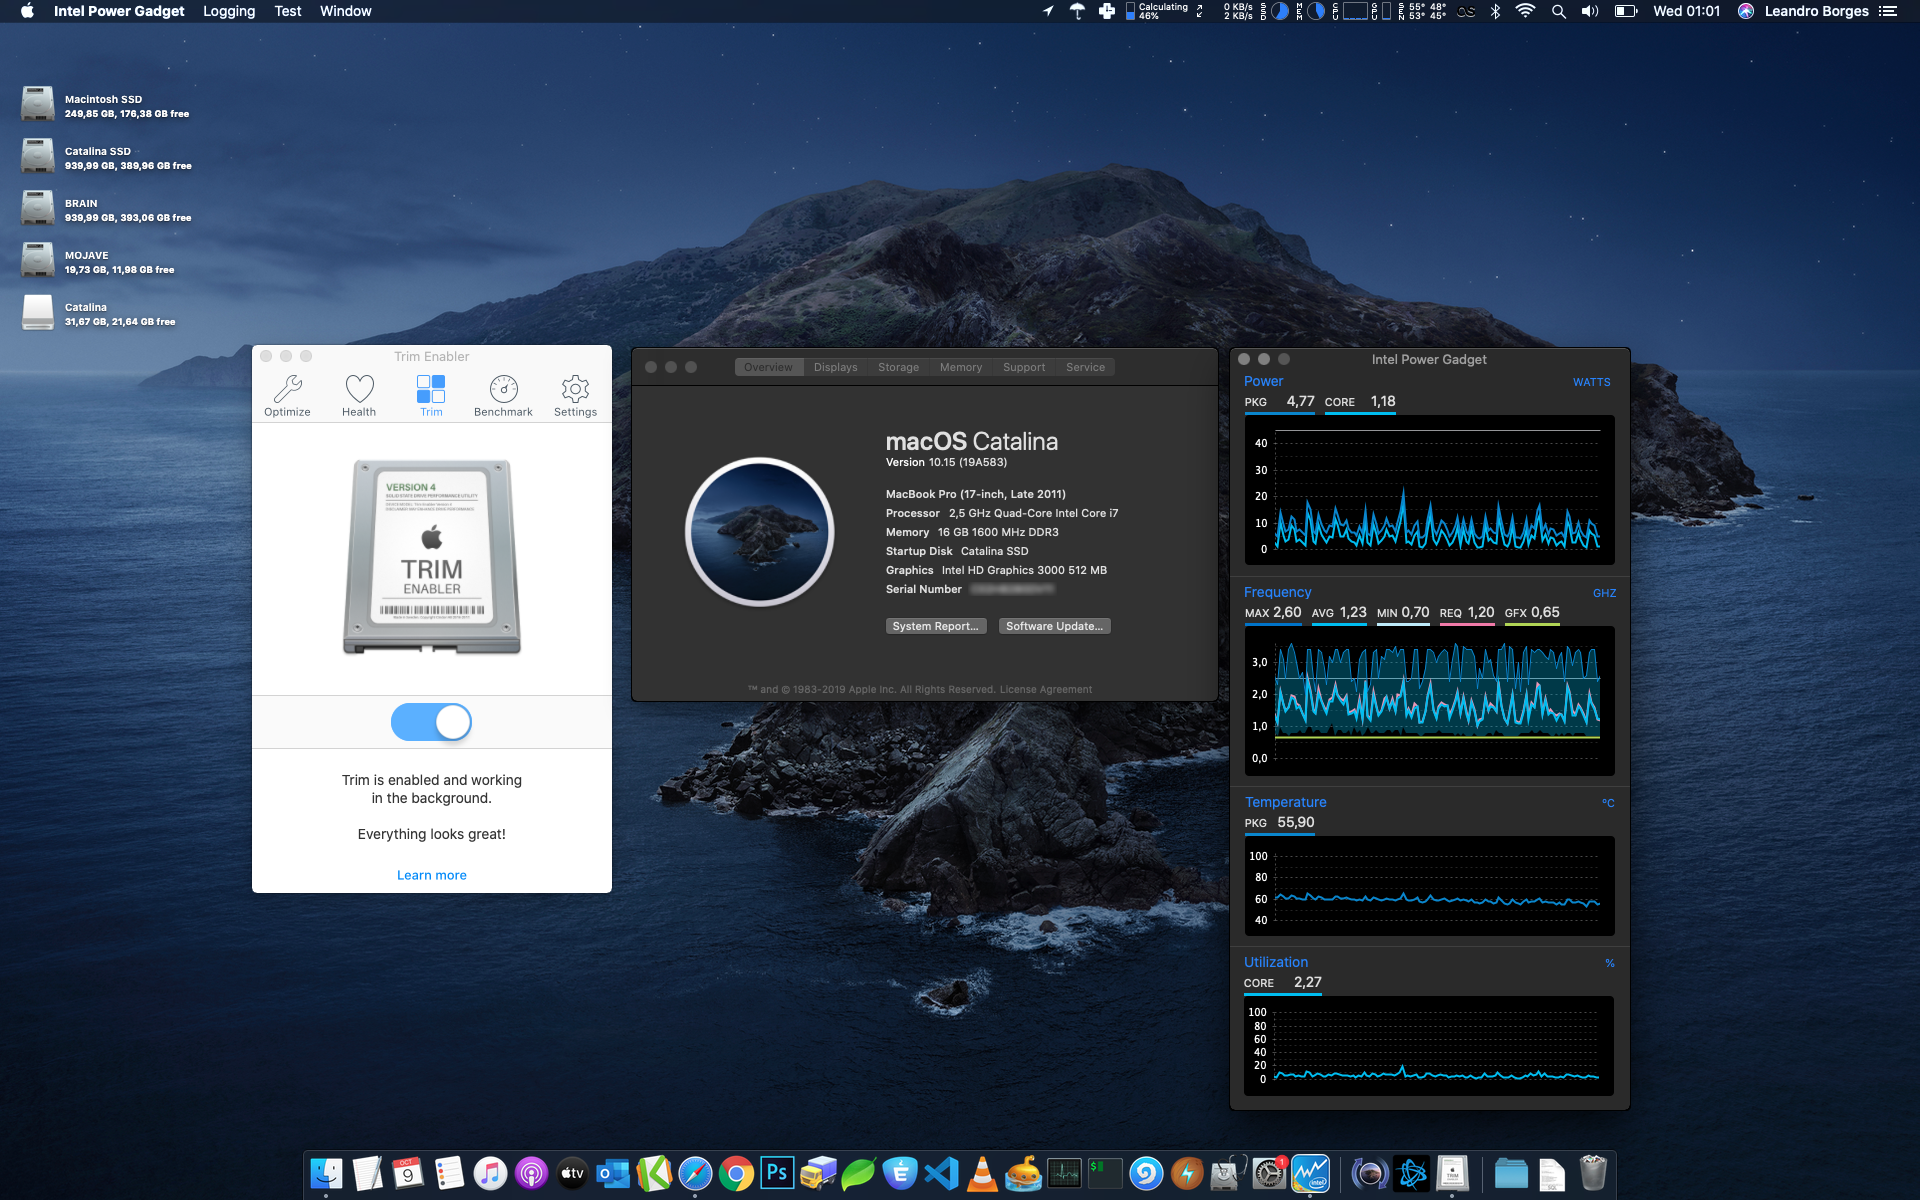
Task: Launch Safari from the Dock
Action: (695, 1173)
